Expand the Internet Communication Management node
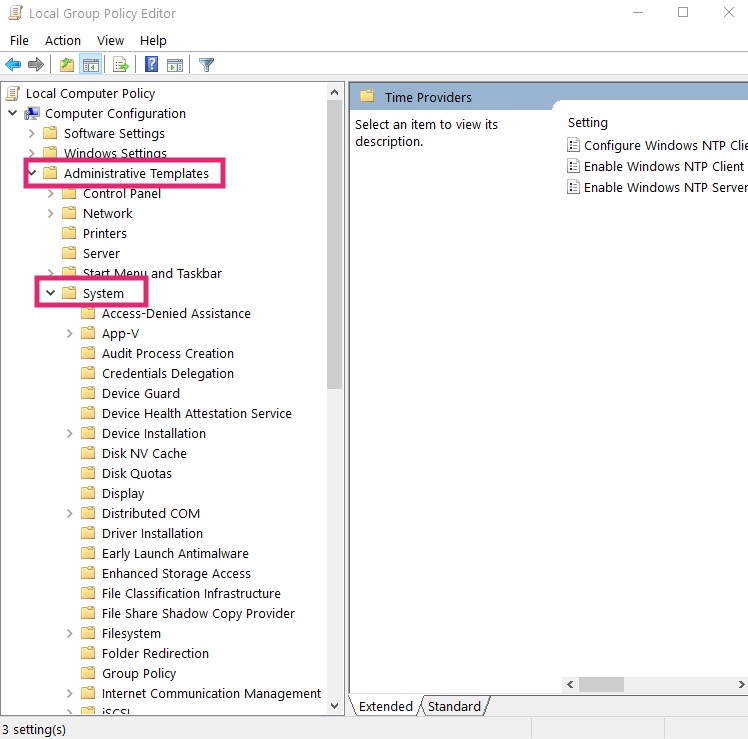The width and height of the screenshot is (748, 739). click(x=70, y=693)
